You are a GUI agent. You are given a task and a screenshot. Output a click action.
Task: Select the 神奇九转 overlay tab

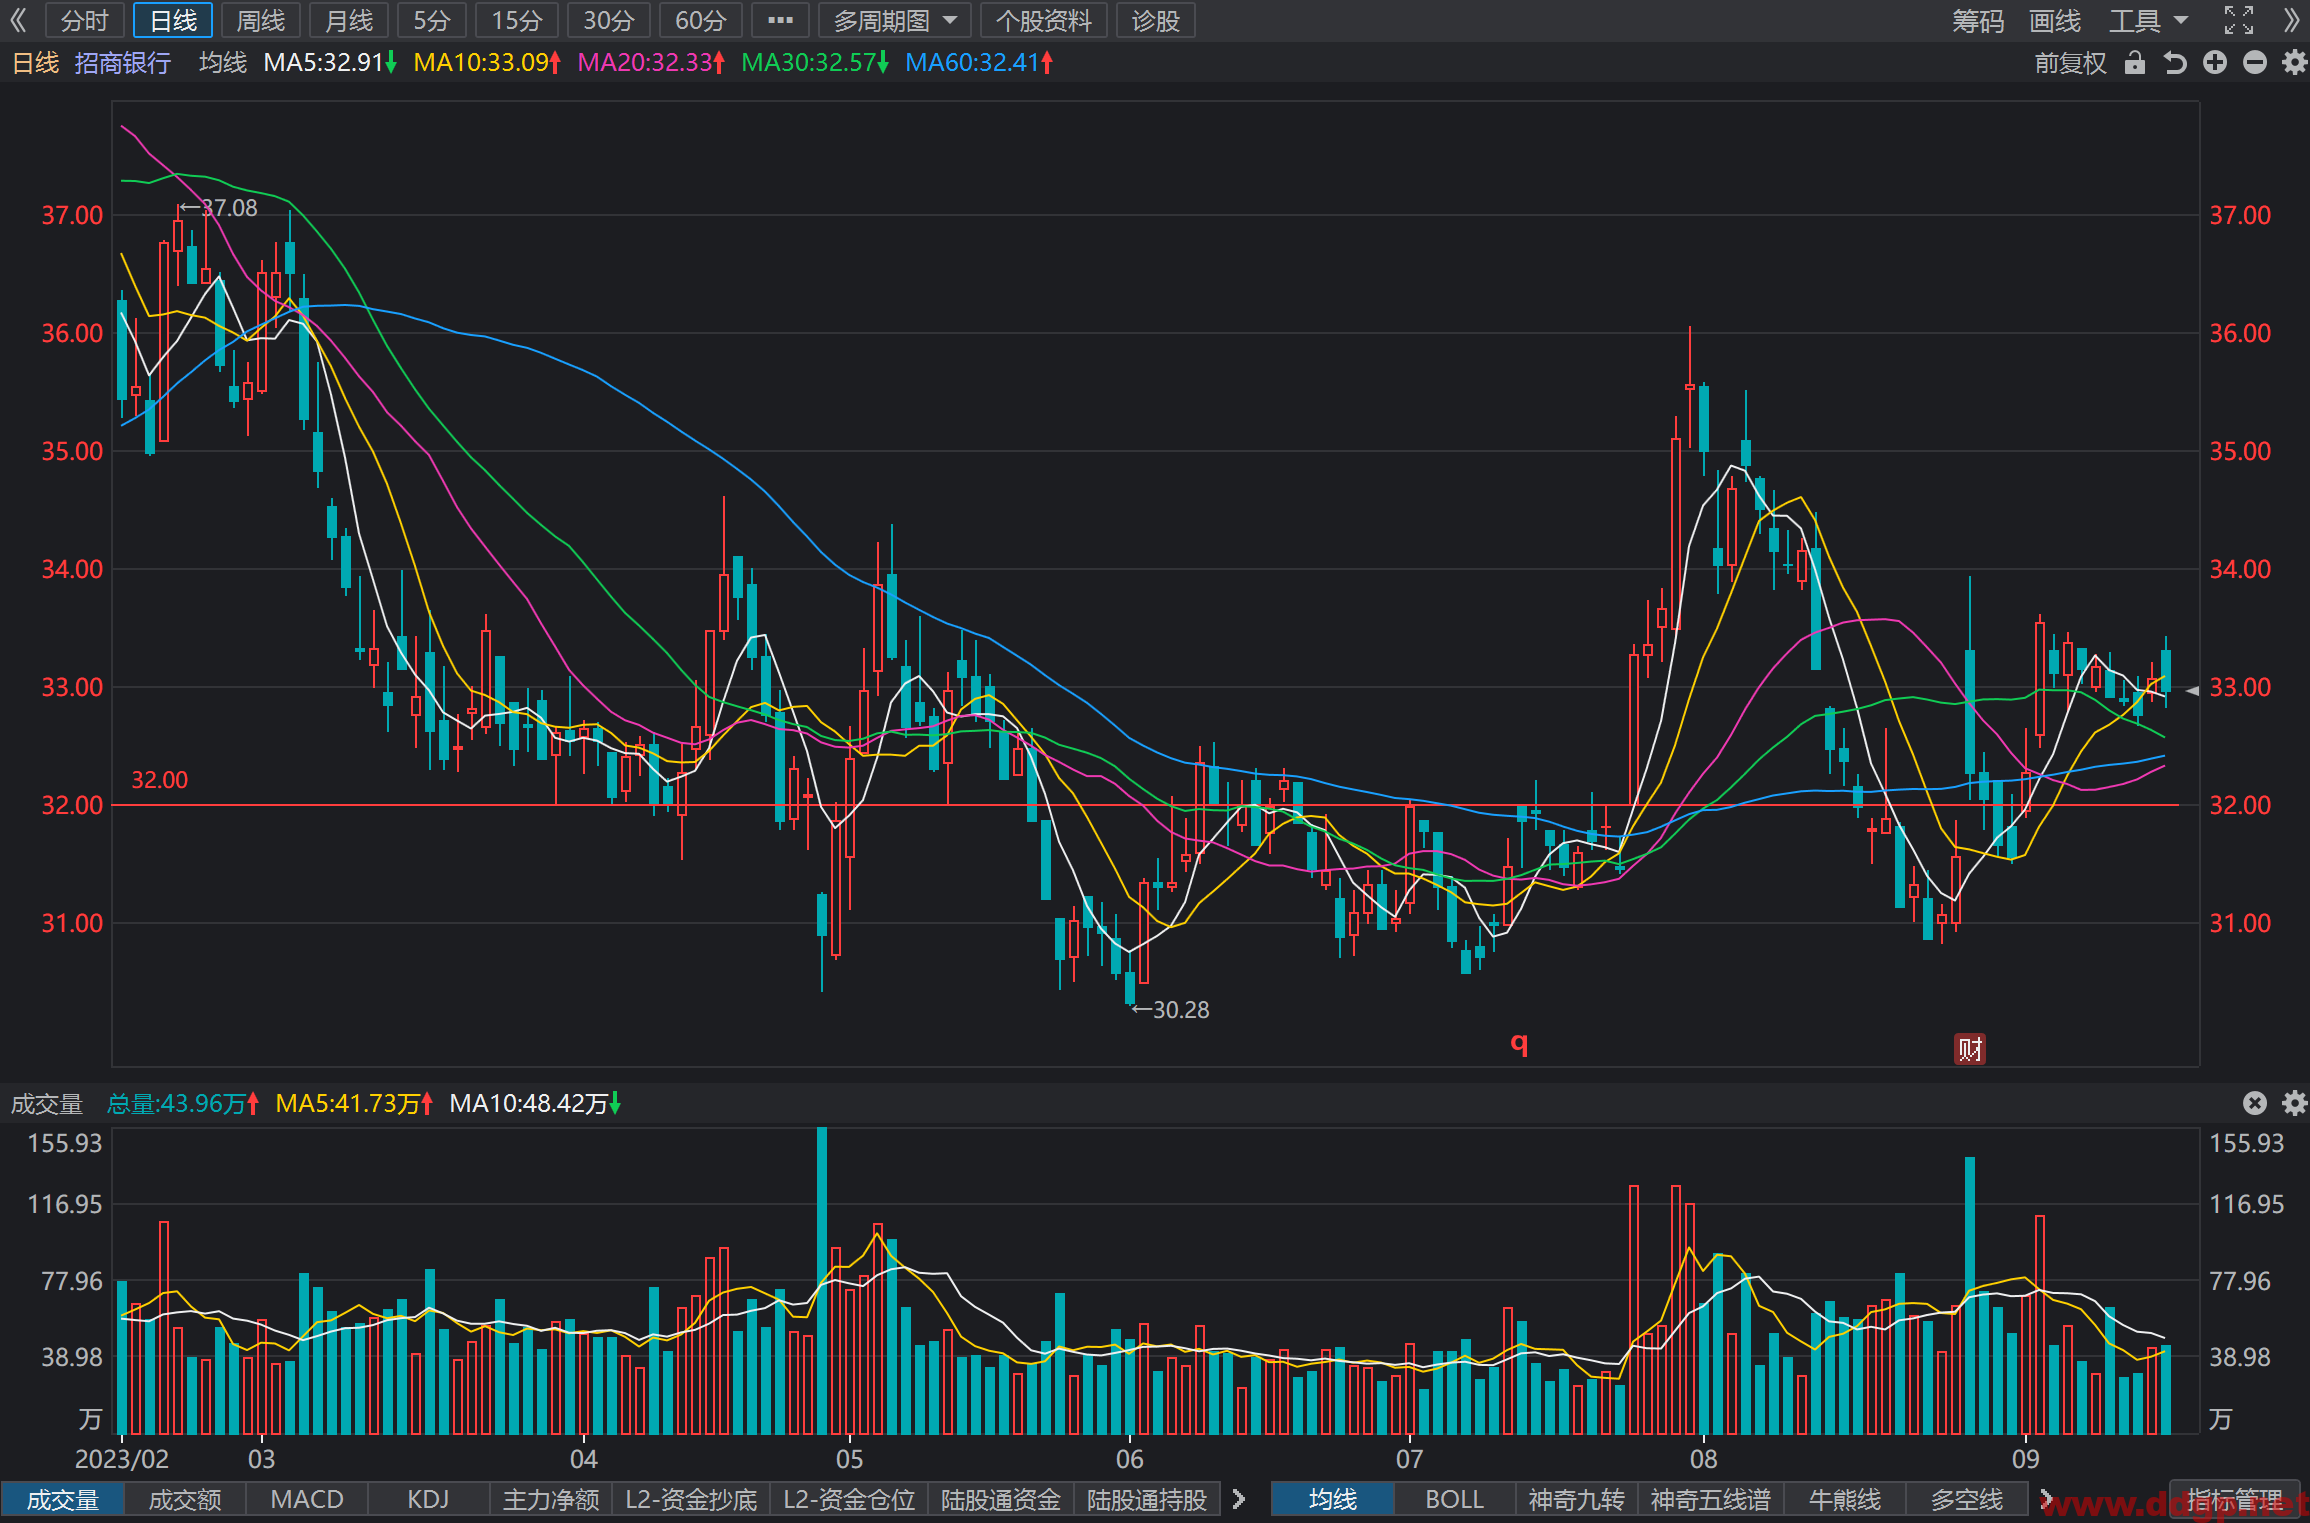coord(1577,1499)
